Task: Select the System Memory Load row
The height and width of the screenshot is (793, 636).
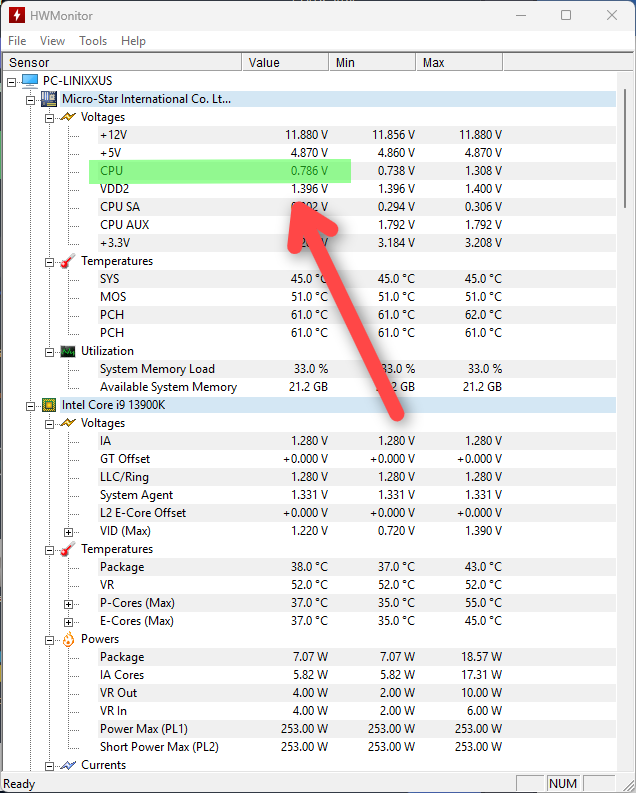Action: 357,369
